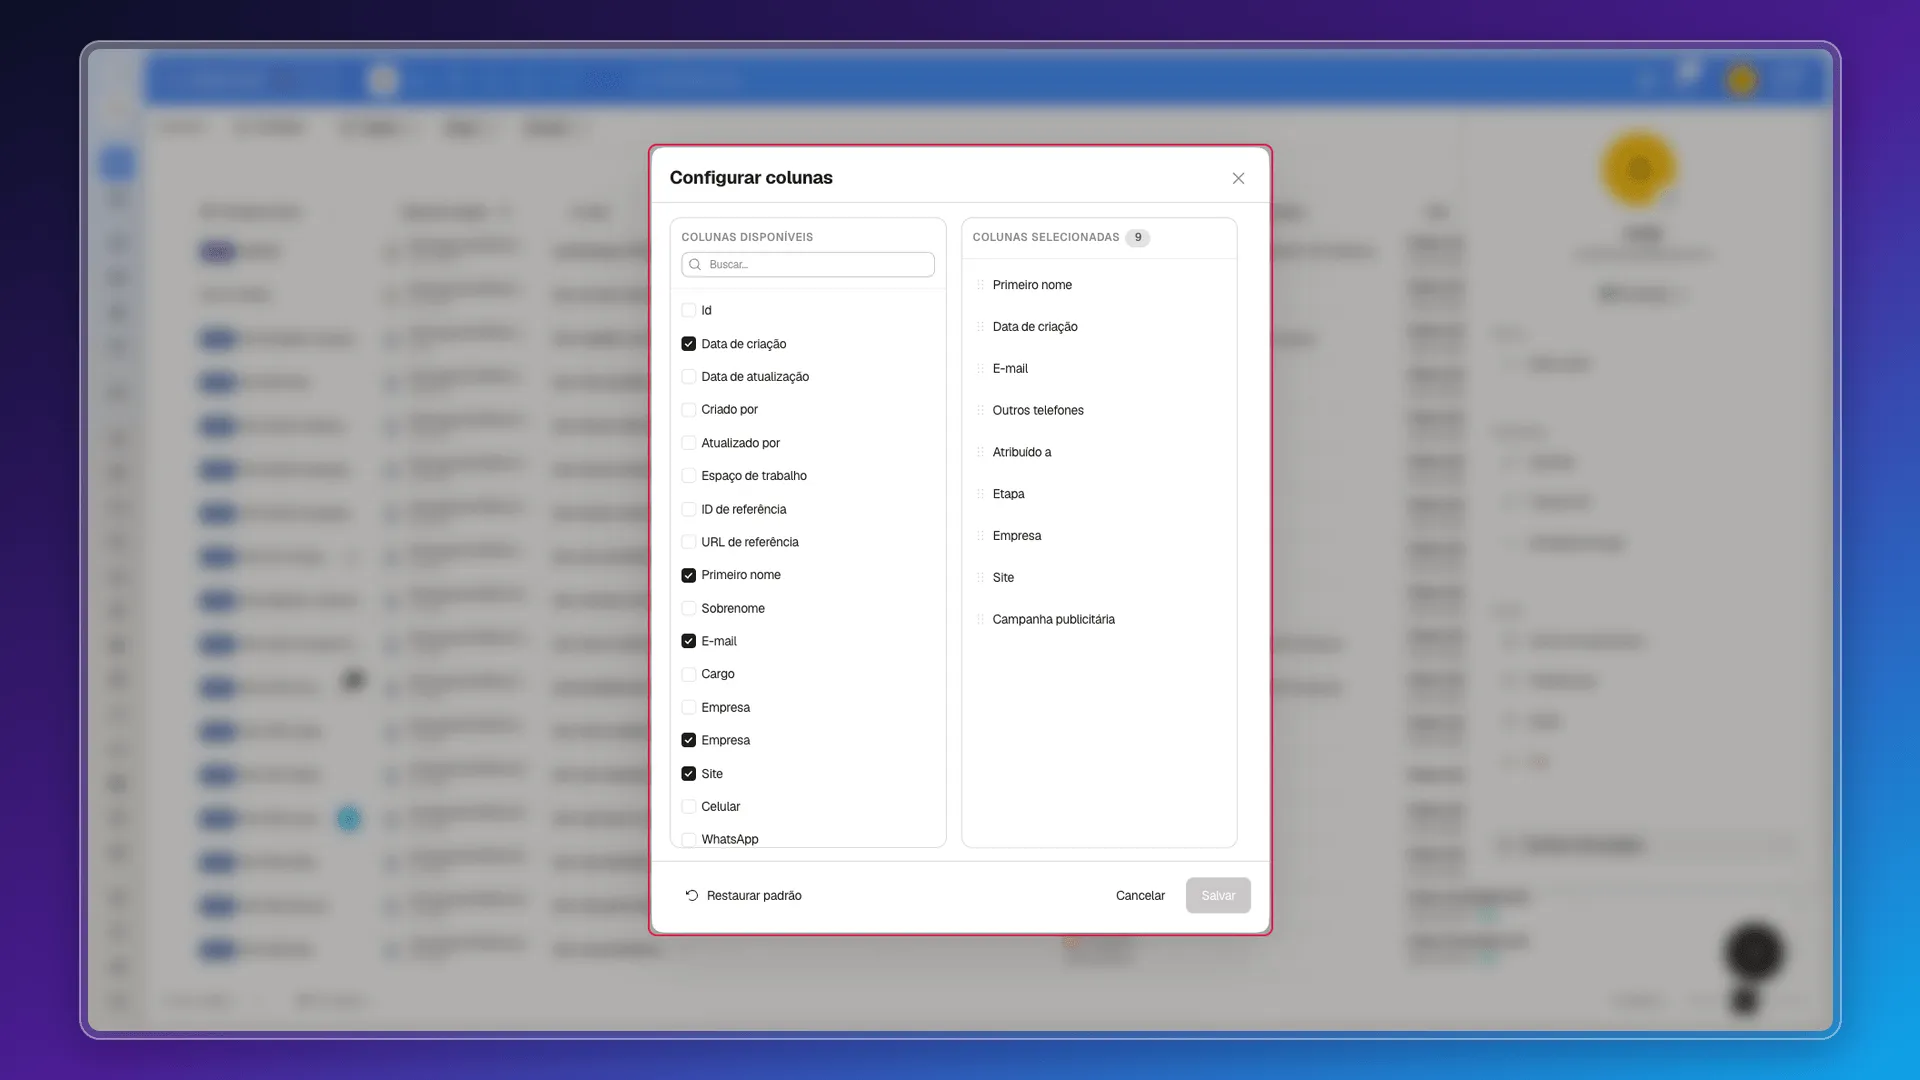Enable the Cargo column checkbox
1920x1080 pixels.
pyautogui.click(x=688, y=674)
